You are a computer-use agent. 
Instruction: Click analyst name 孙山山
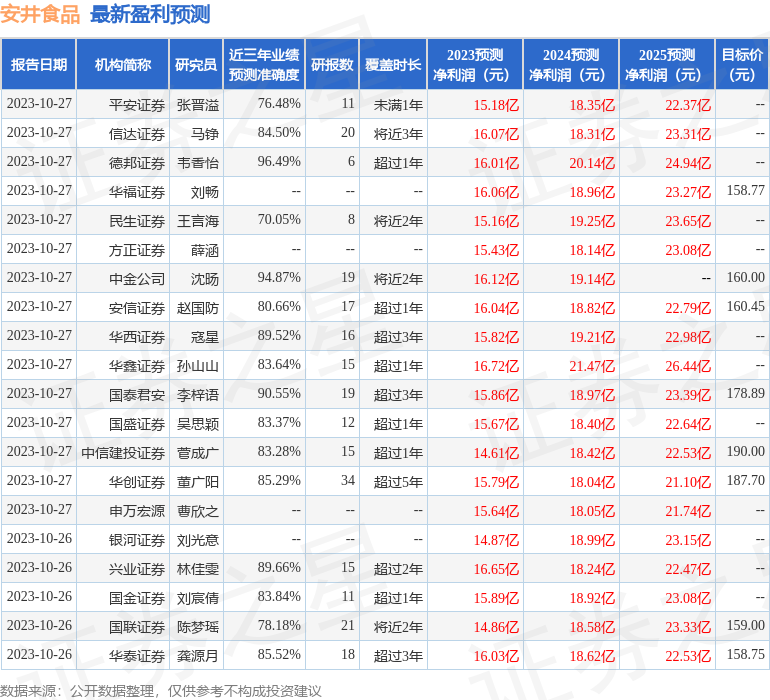[197, 365]
